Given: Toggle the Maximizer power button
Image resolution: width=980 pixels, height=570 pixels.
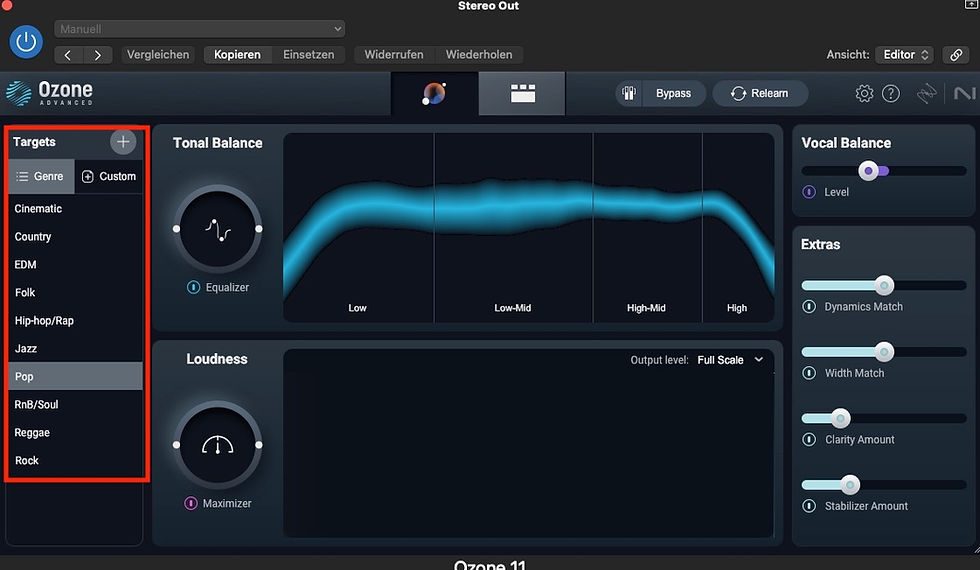Looking at the screenshot, I should click(x=191, y=504).
